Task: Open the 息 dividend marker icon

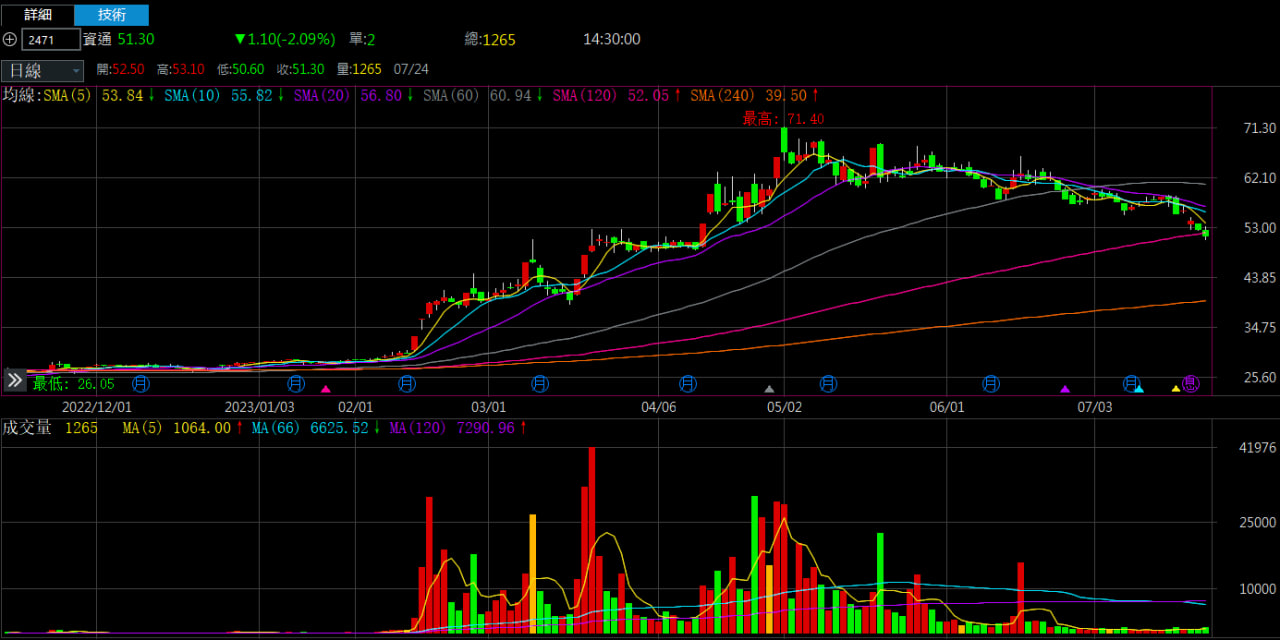Action: coord(1191,383)
